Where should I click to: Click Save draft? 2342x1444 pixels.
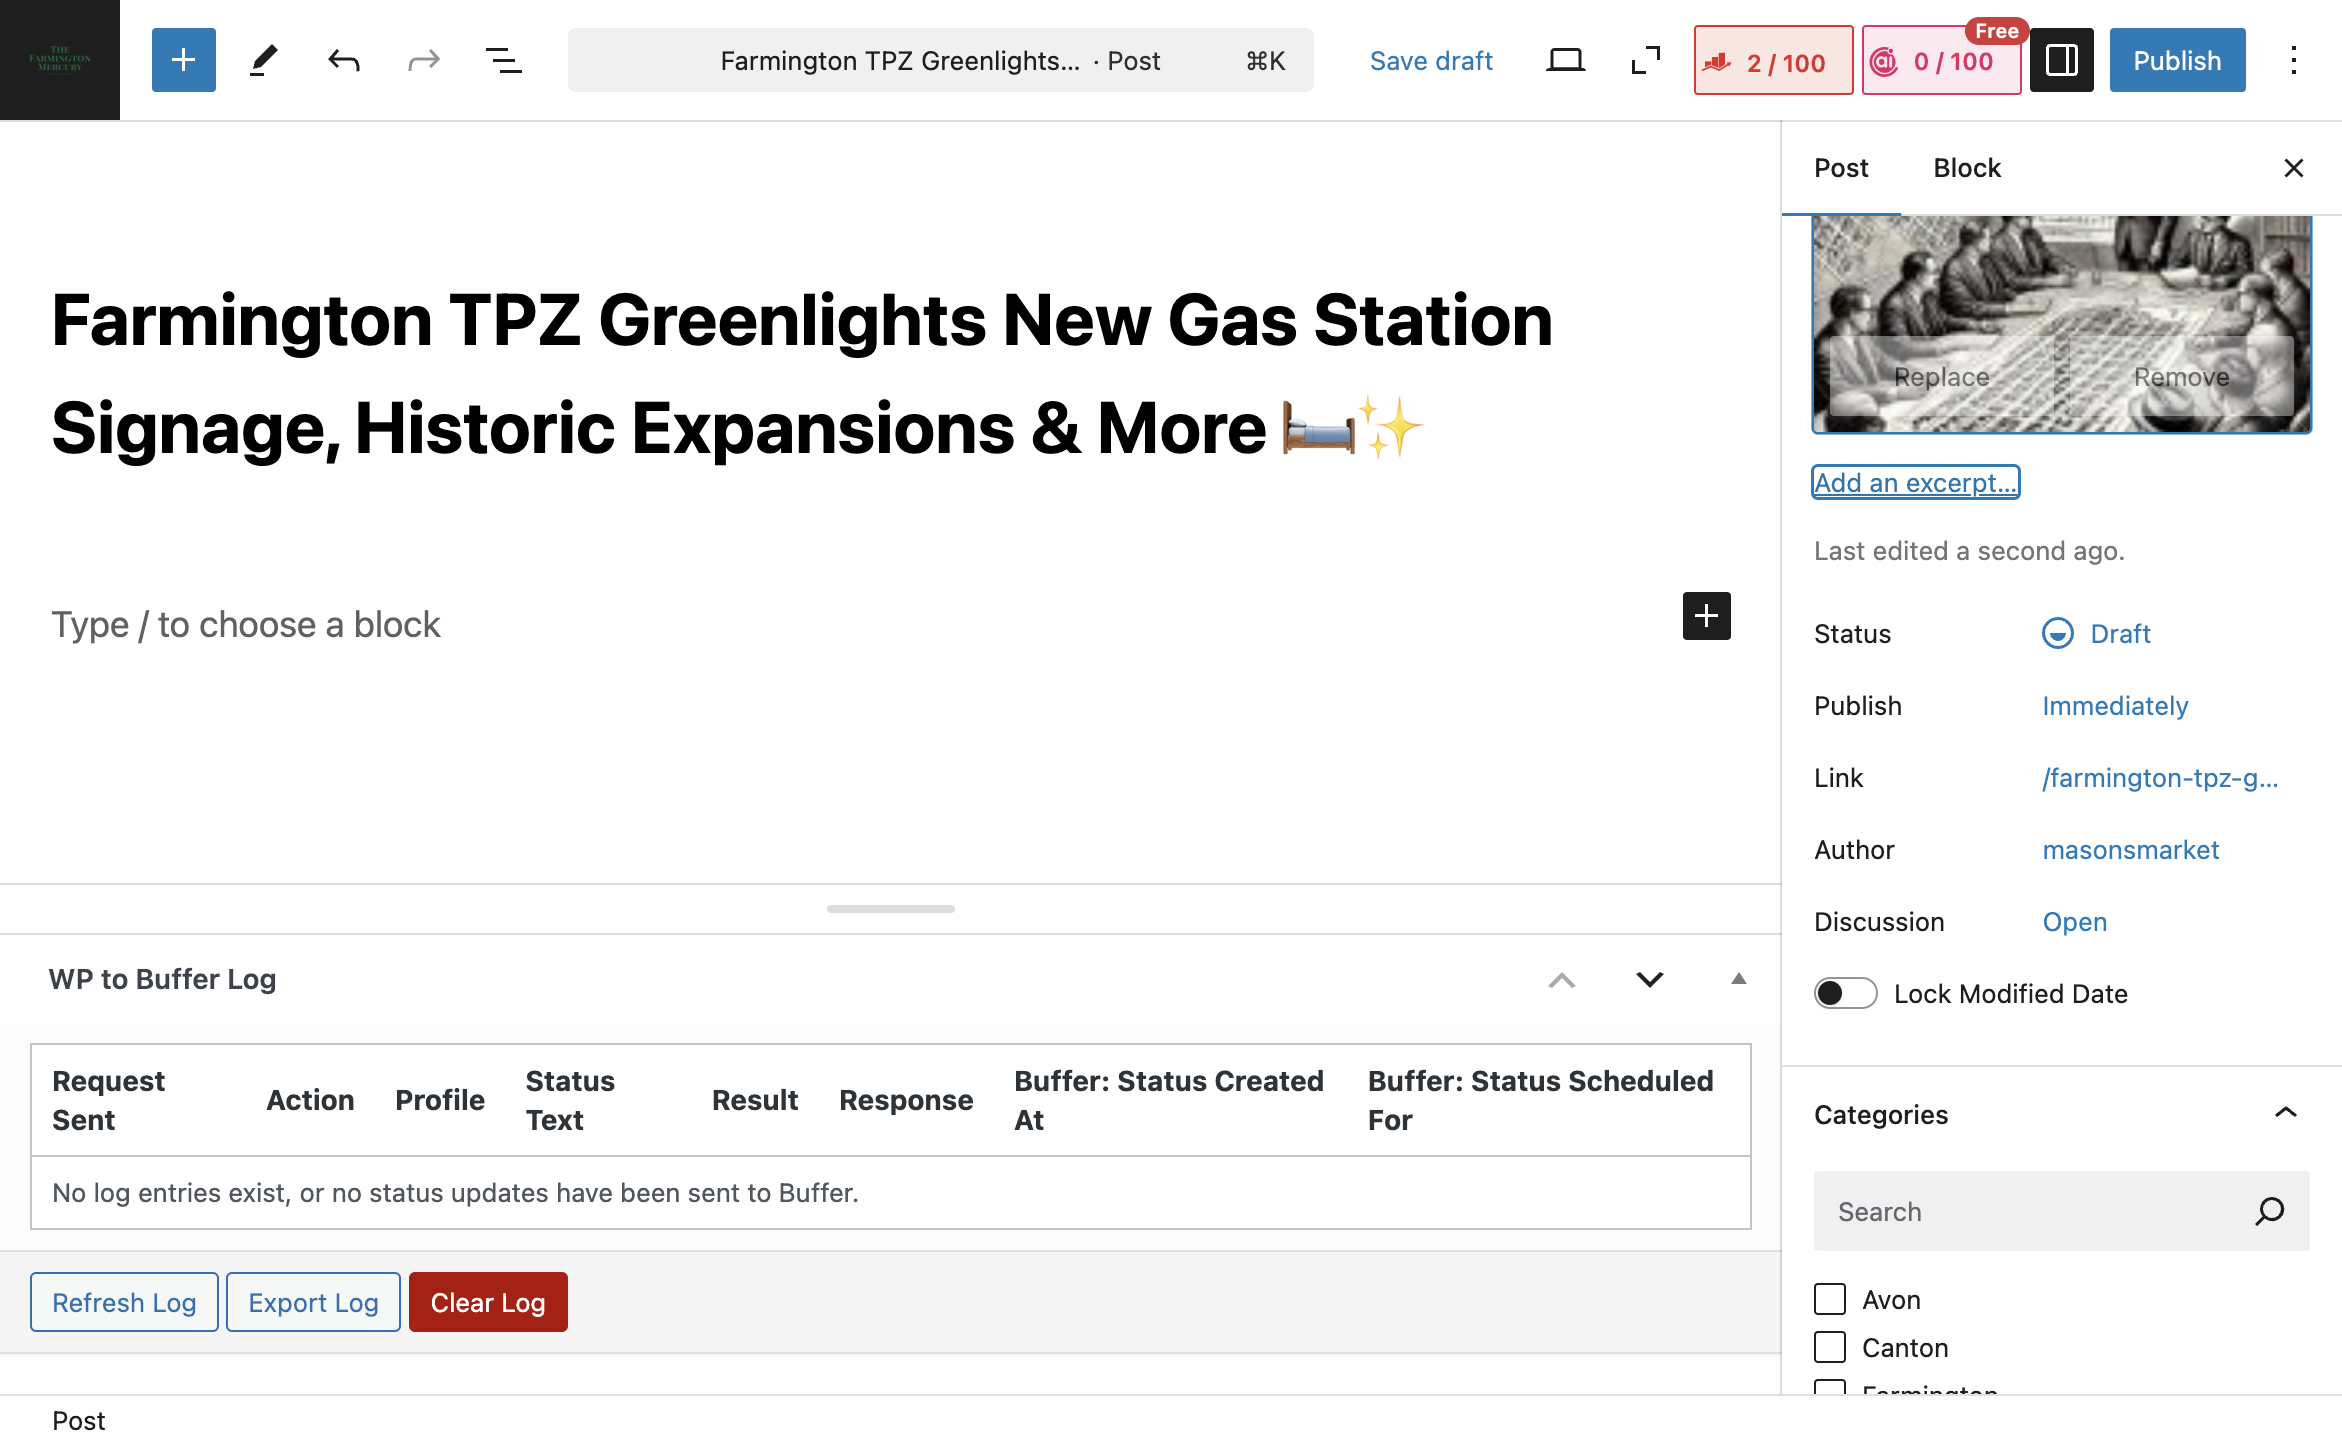pyautogui.click(x=1430, y=61)
